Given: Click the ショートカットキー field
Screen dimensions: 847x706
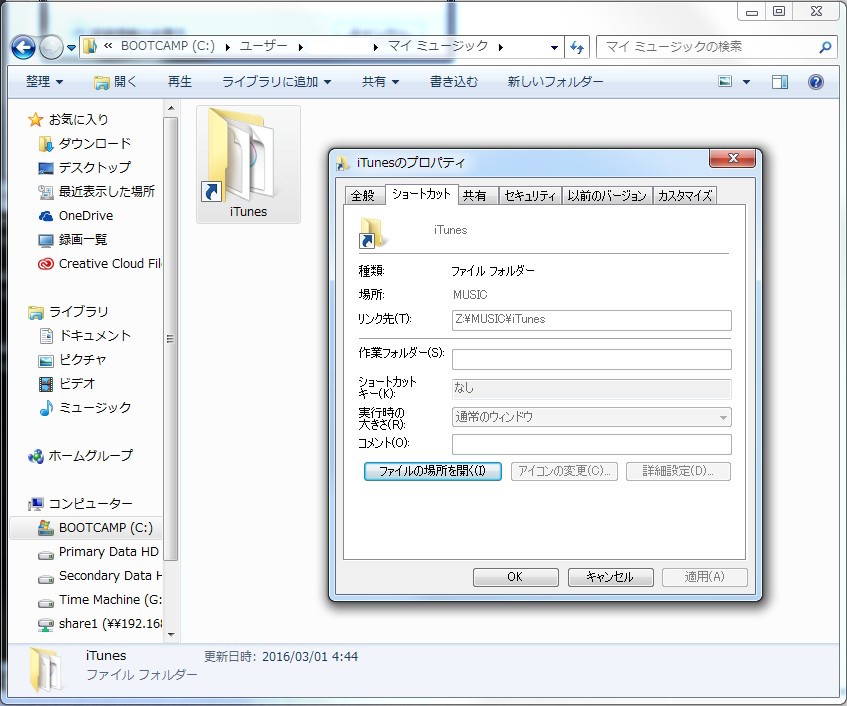Looking at the screenshot, I should pyautogui.click(x=591, y=388).
